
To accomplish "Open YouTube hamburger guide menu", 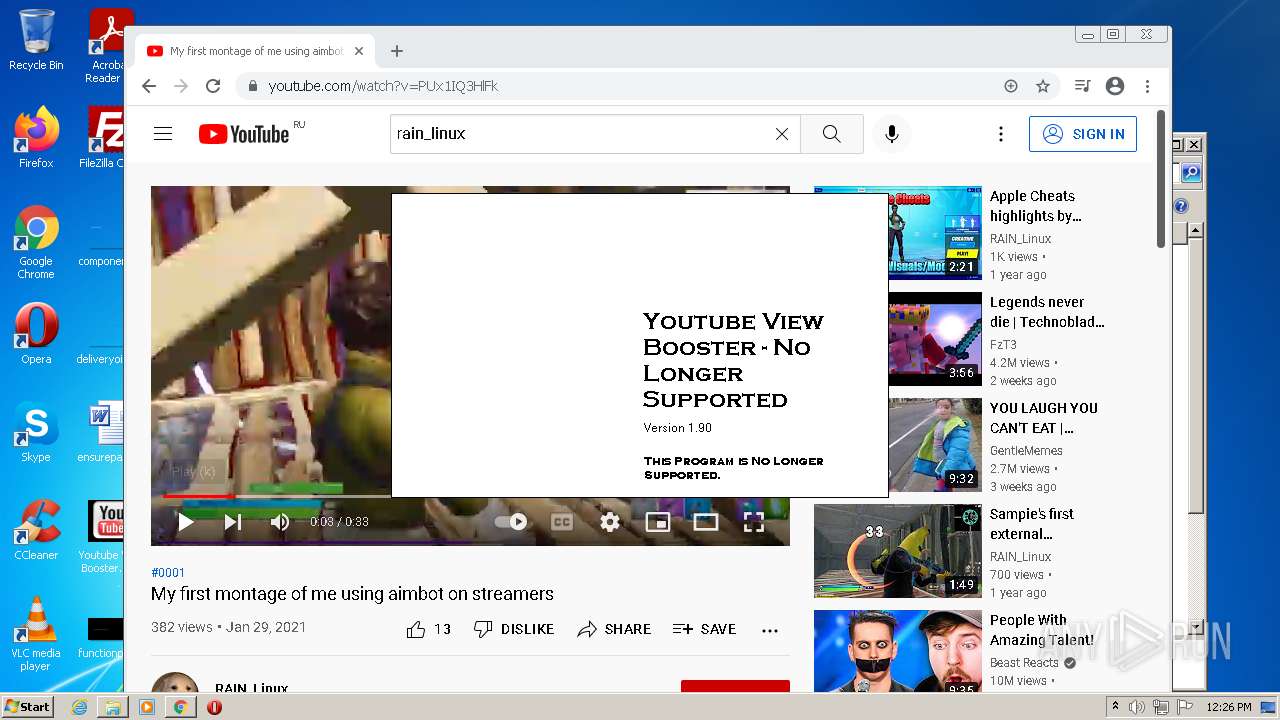I will (x=163, y=134).
